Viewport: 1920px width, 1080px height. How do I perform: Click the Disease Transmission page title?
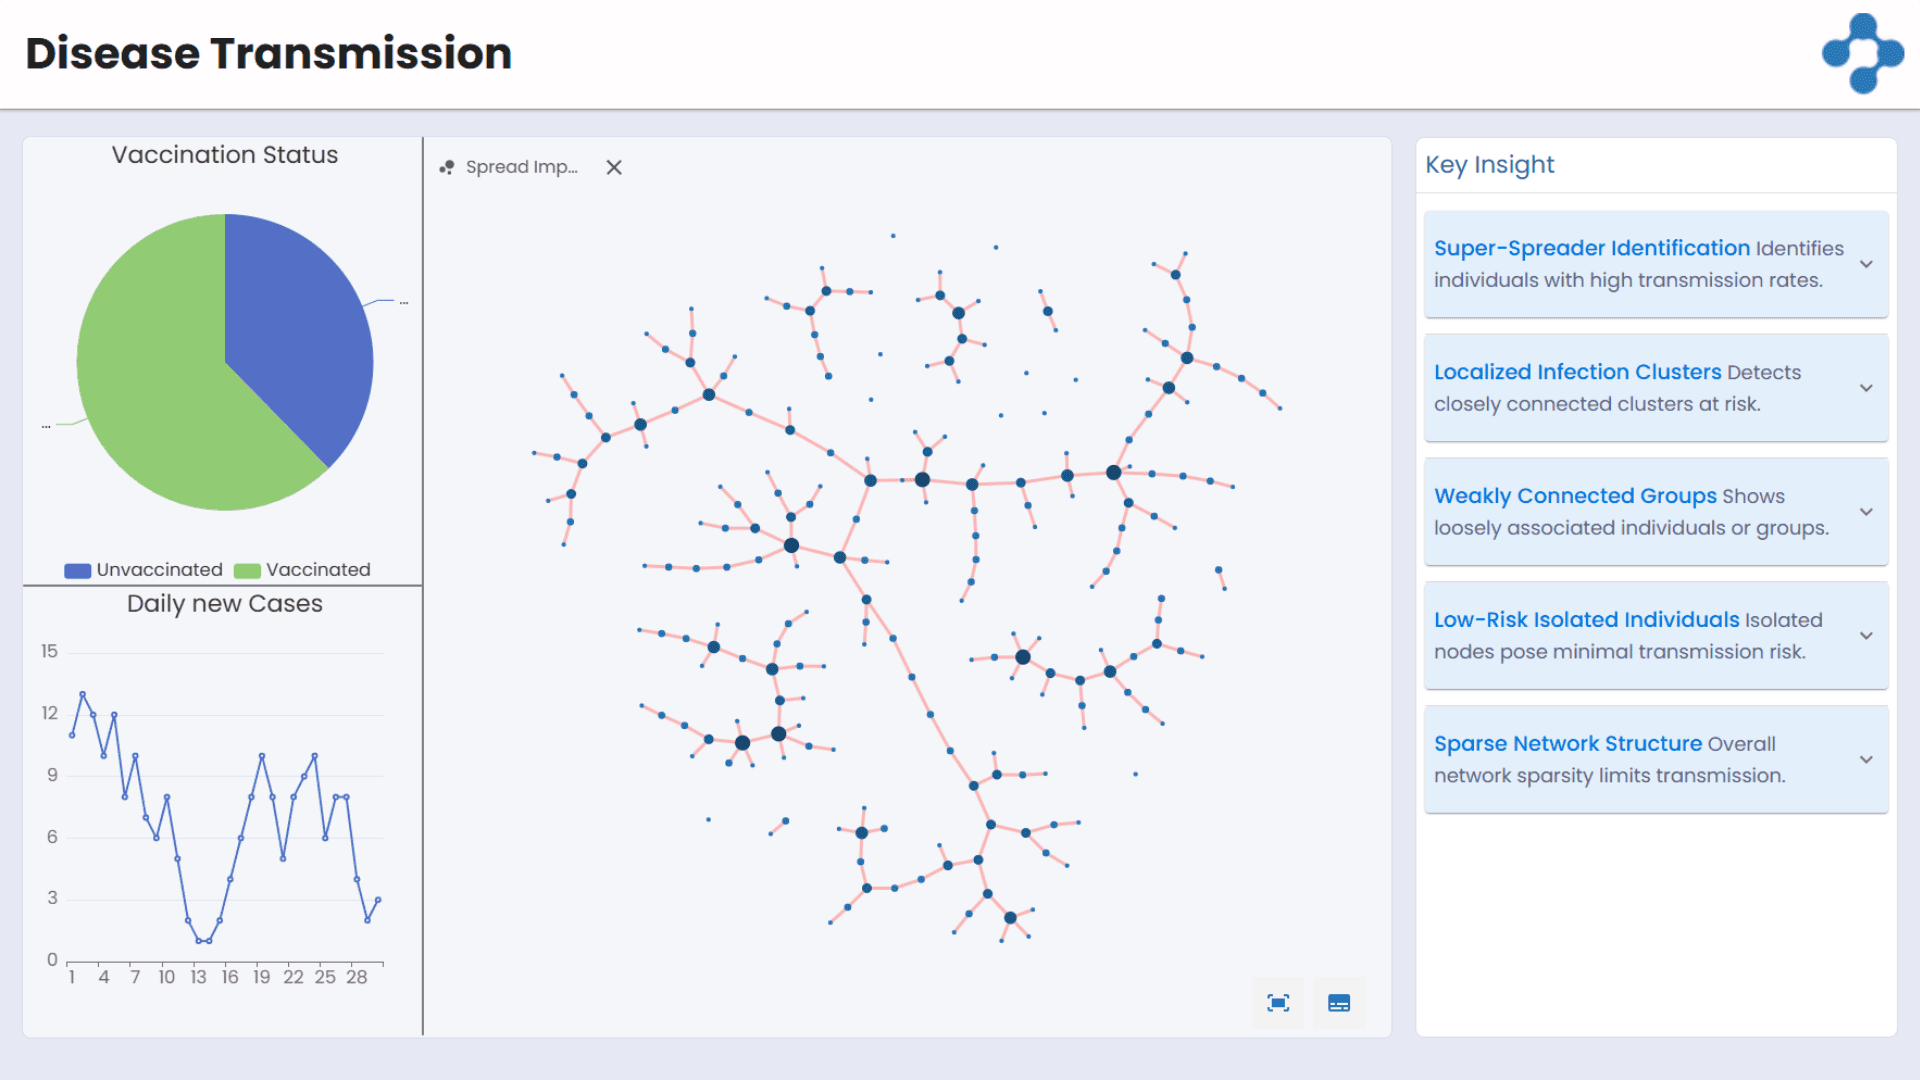[268, 54]
